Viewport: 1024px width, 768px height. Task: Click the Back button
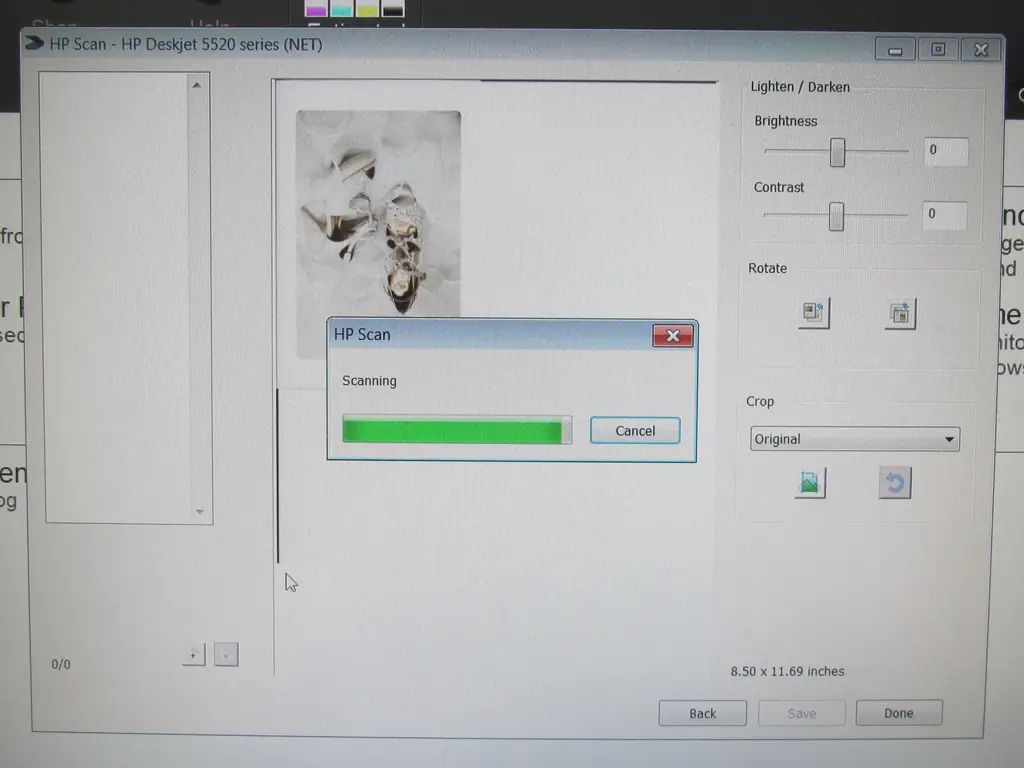(x=703, y=713)
